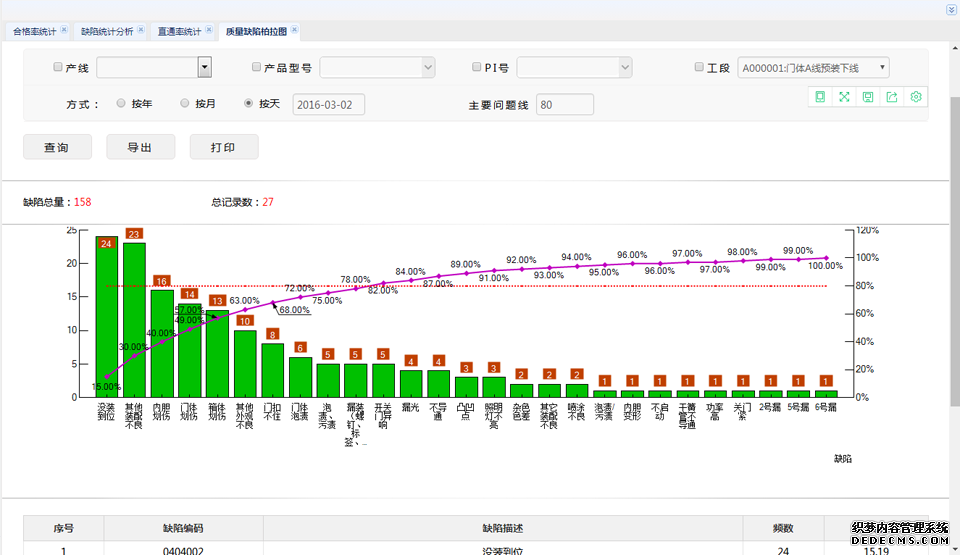
Task: Click the fullscreen expand arrows icon
Action: click(x=844, y=97)
